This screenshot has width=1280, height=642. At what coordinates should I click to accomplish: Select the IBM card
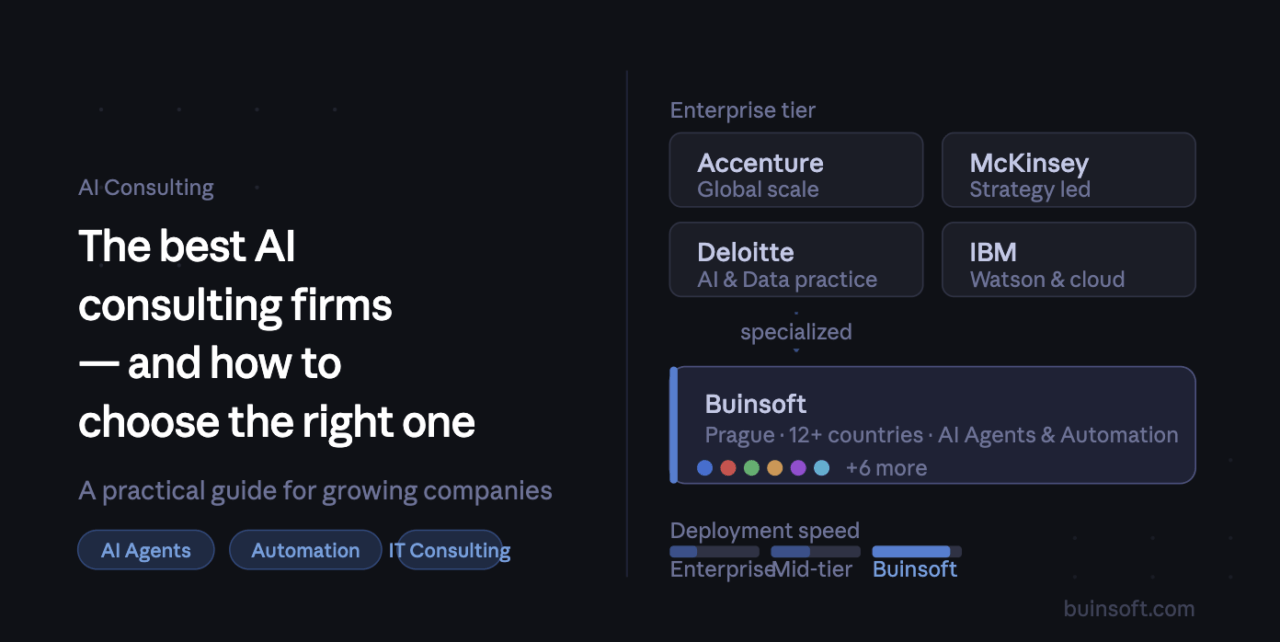tap(1068, 259)
